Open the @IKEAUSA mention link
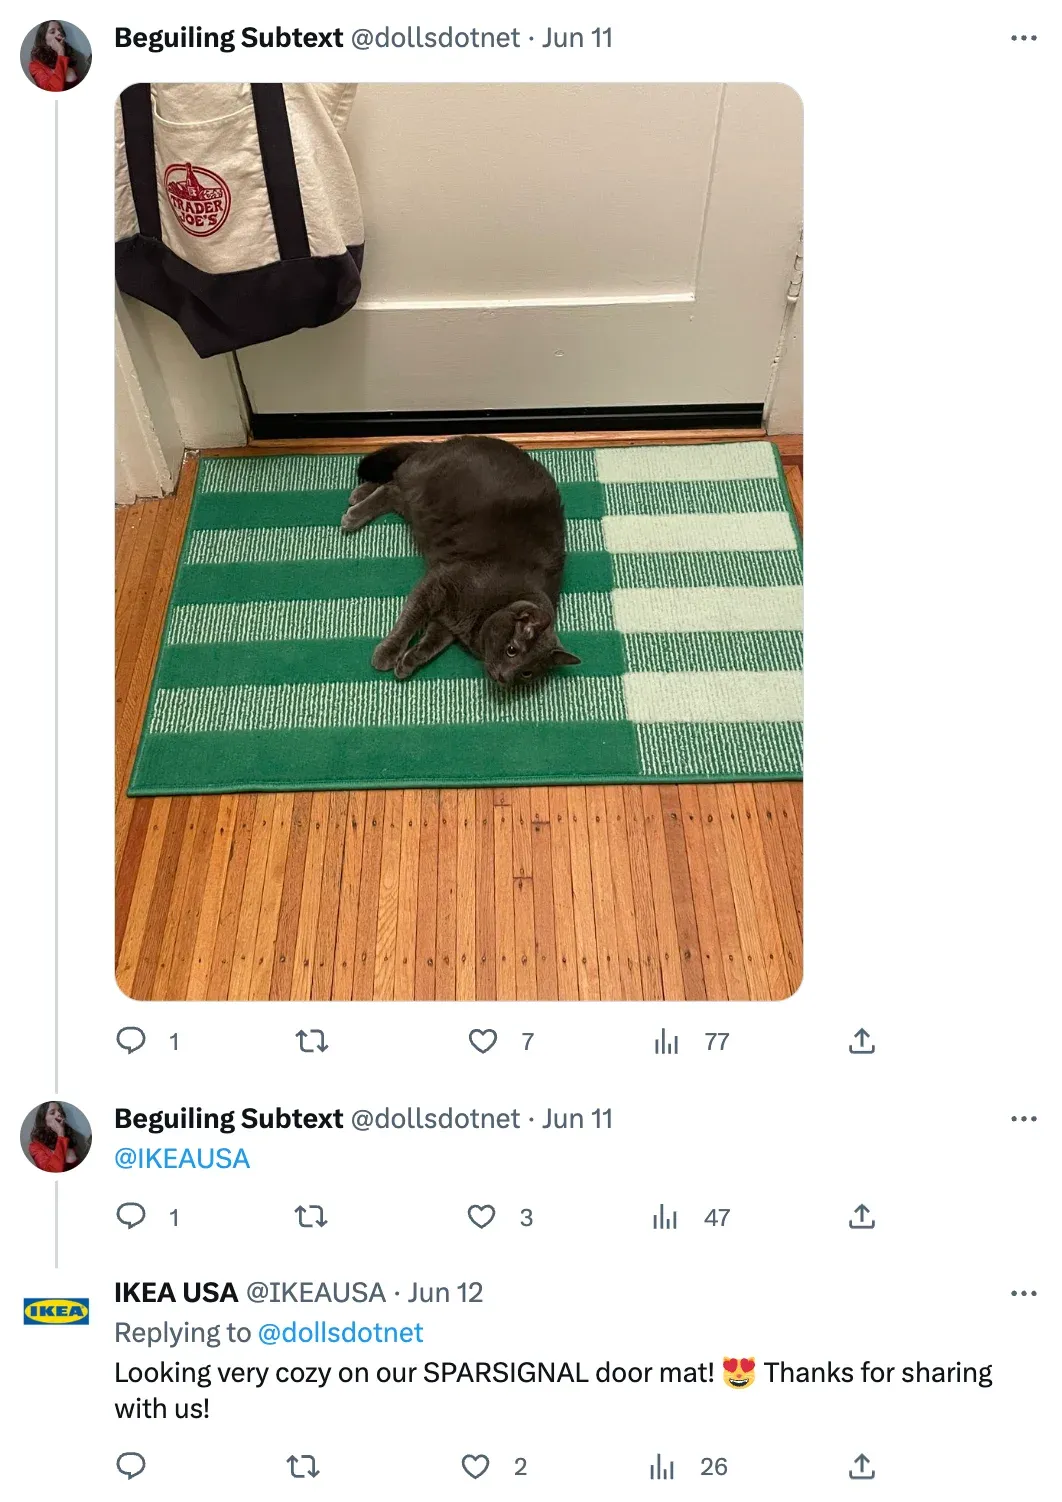Screen dimensions: 1062x1502 pos(182,1159)
